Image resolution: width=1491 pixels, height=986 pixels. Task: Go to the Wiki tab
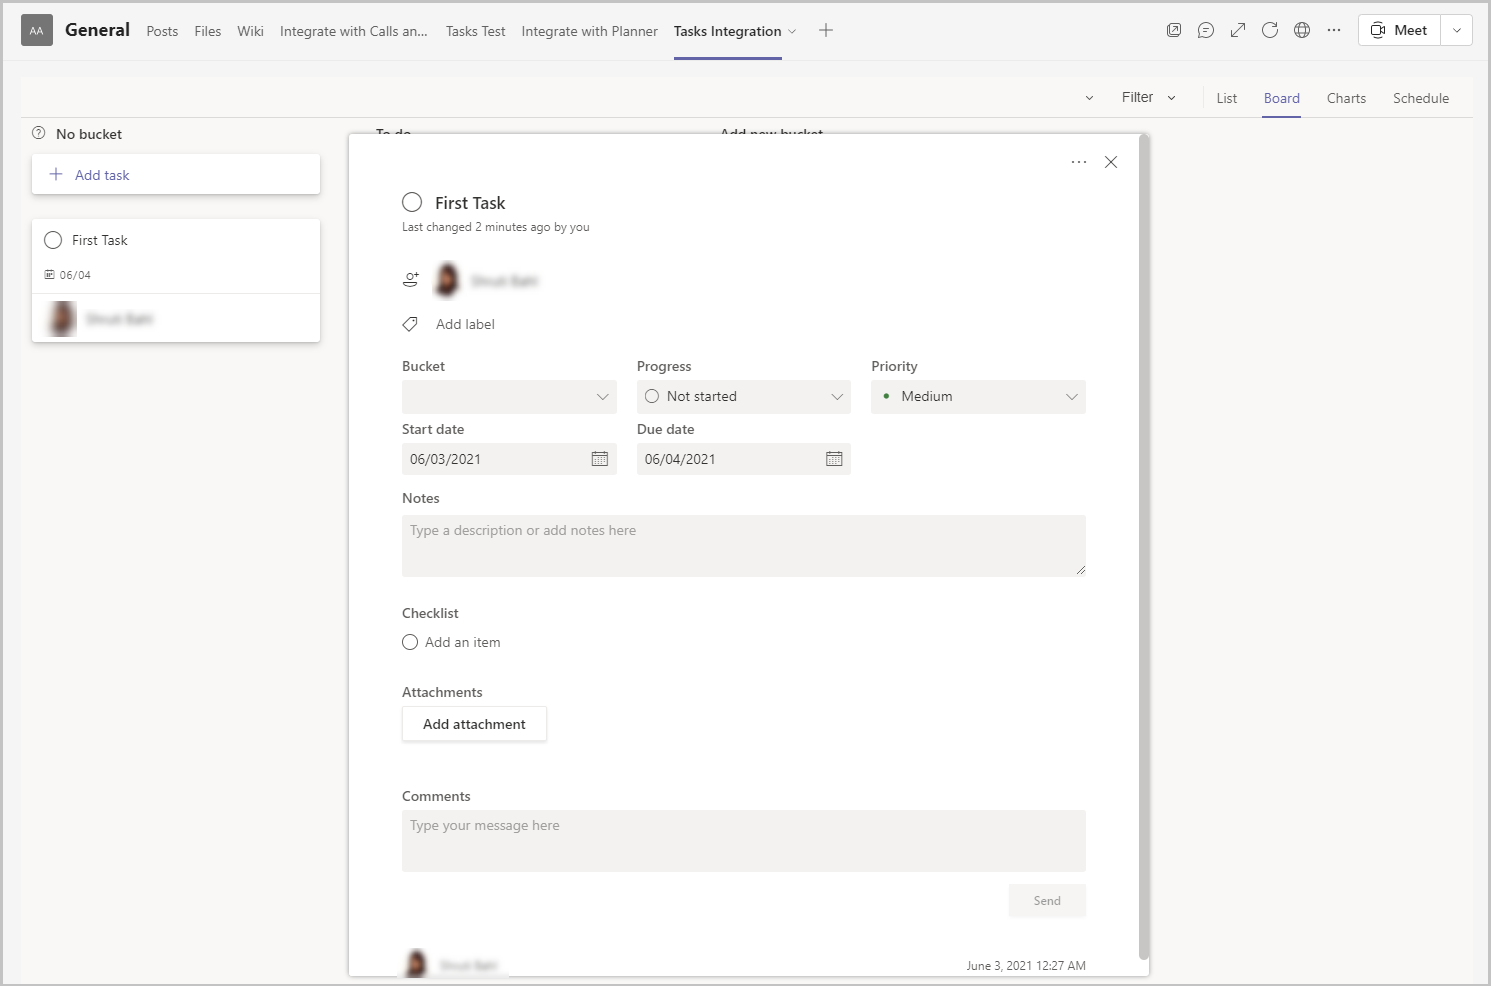[251, 31]
